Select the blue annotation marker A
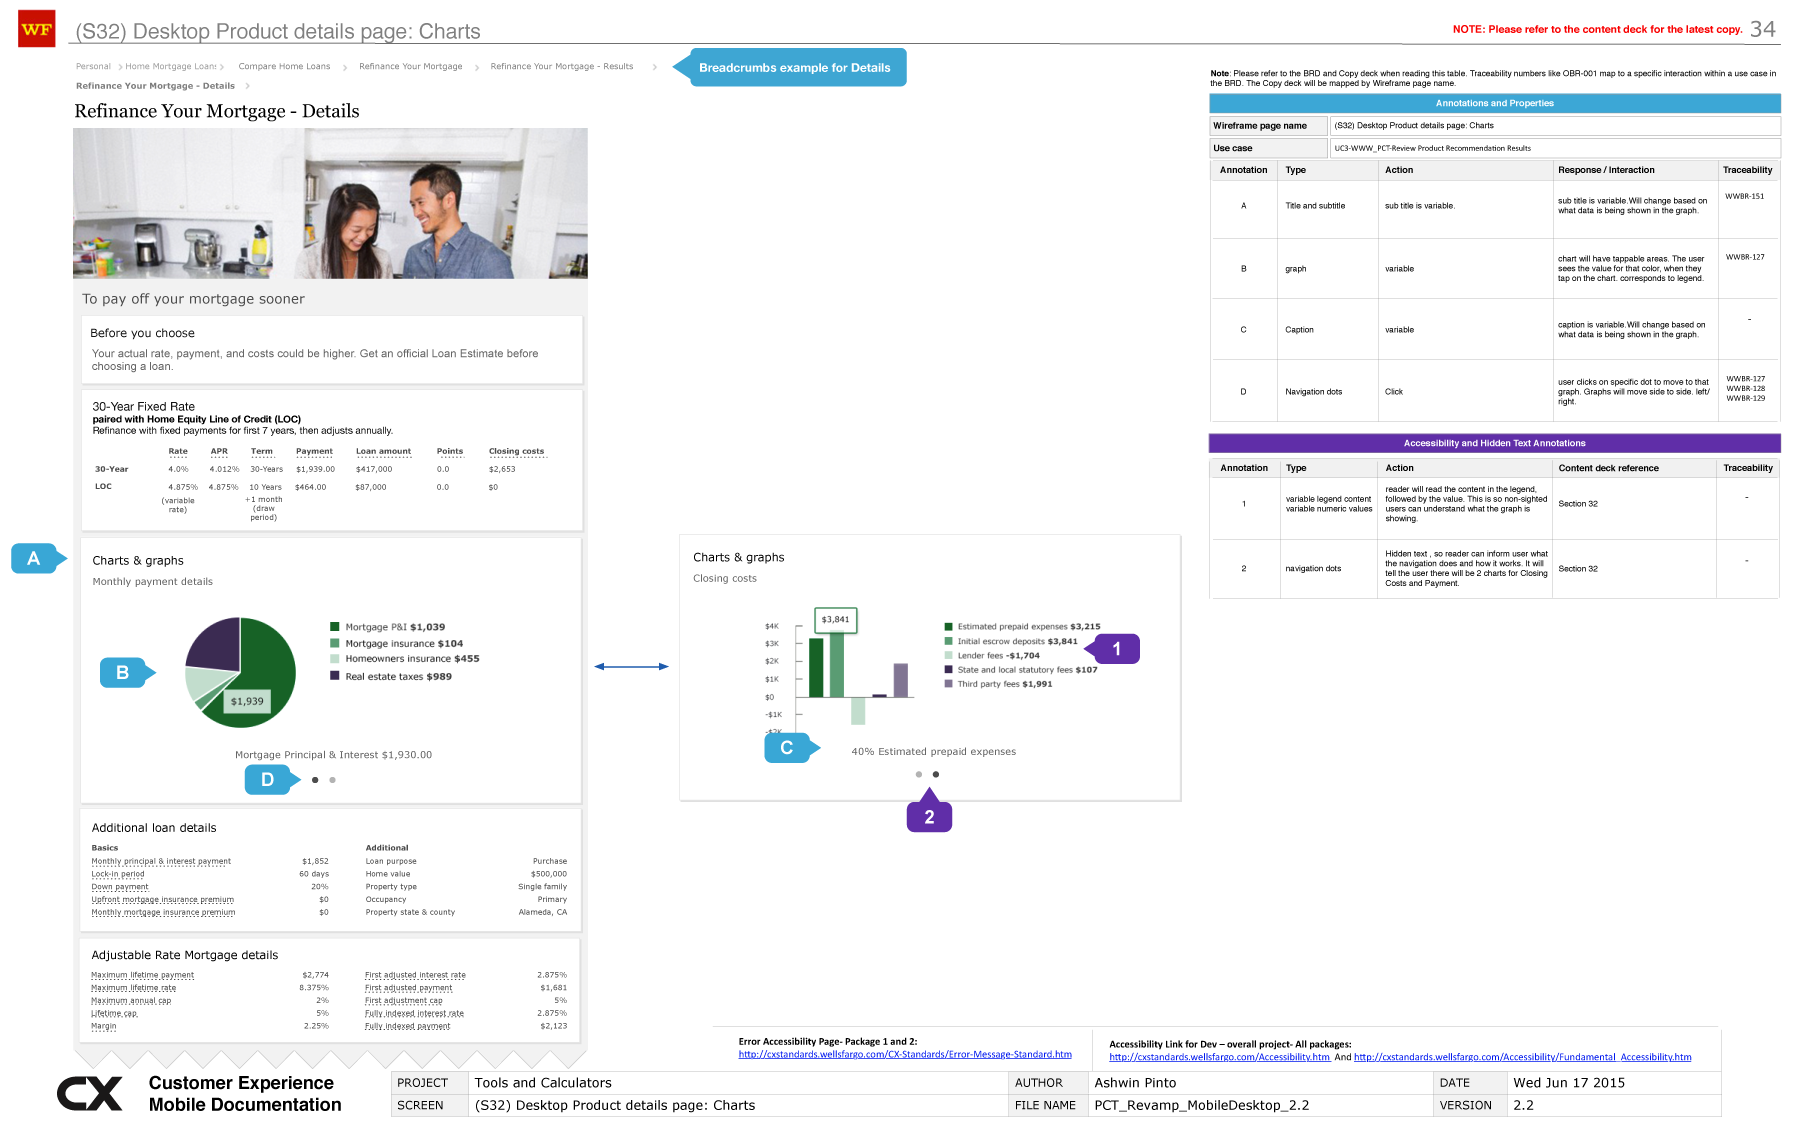The height and width of the screenshot is (1138, 1800). click(x=35, y=559)
